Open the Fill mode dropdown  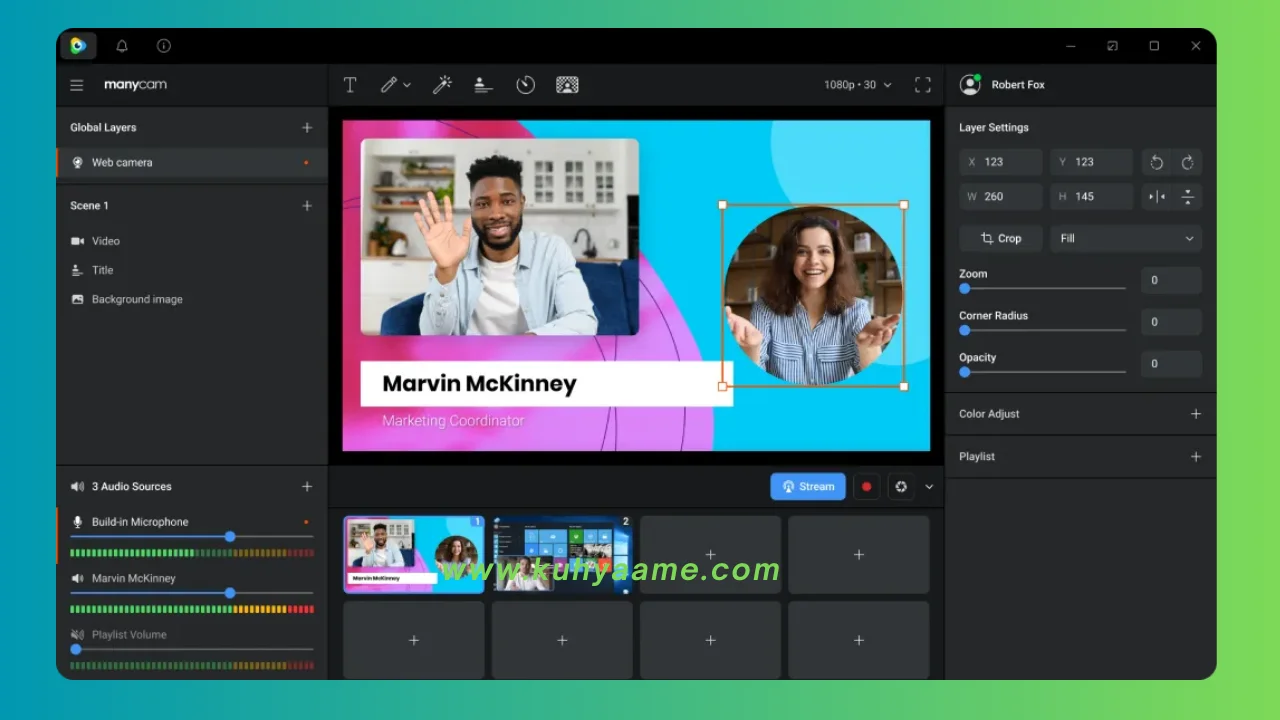pyautogui.click(x=1126, y=239)
